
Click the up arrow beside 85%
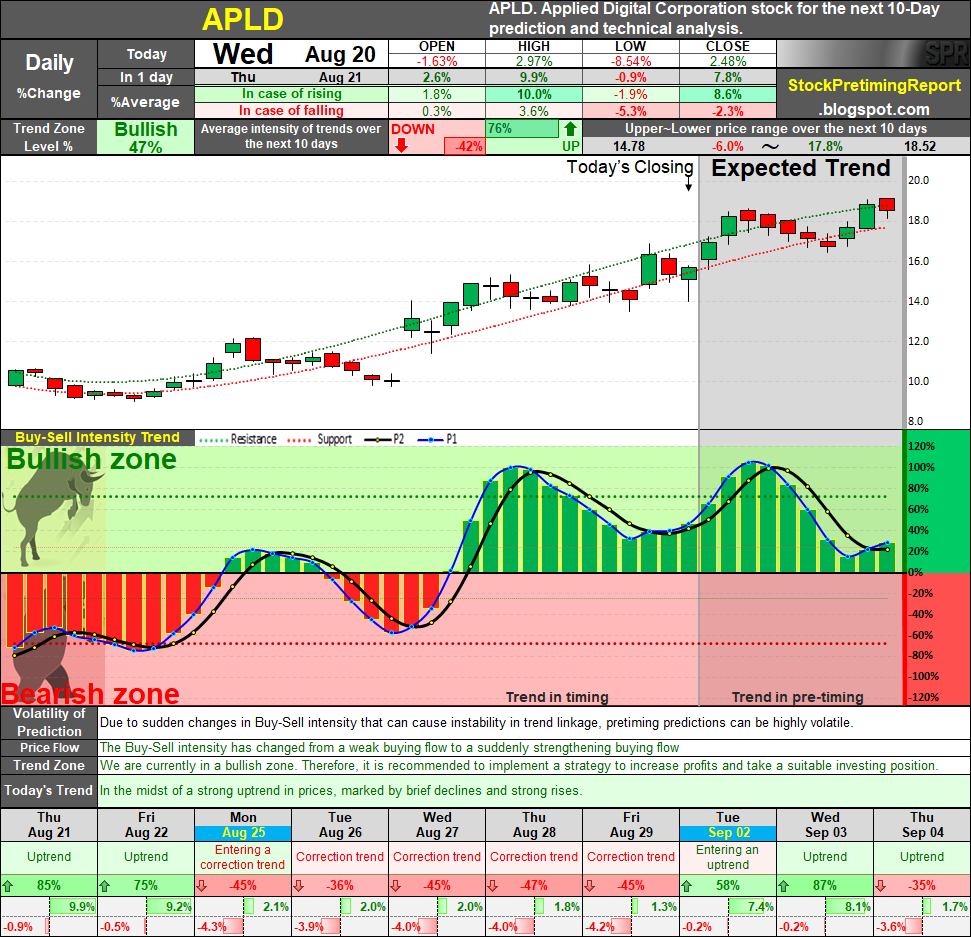pos(7,886)
